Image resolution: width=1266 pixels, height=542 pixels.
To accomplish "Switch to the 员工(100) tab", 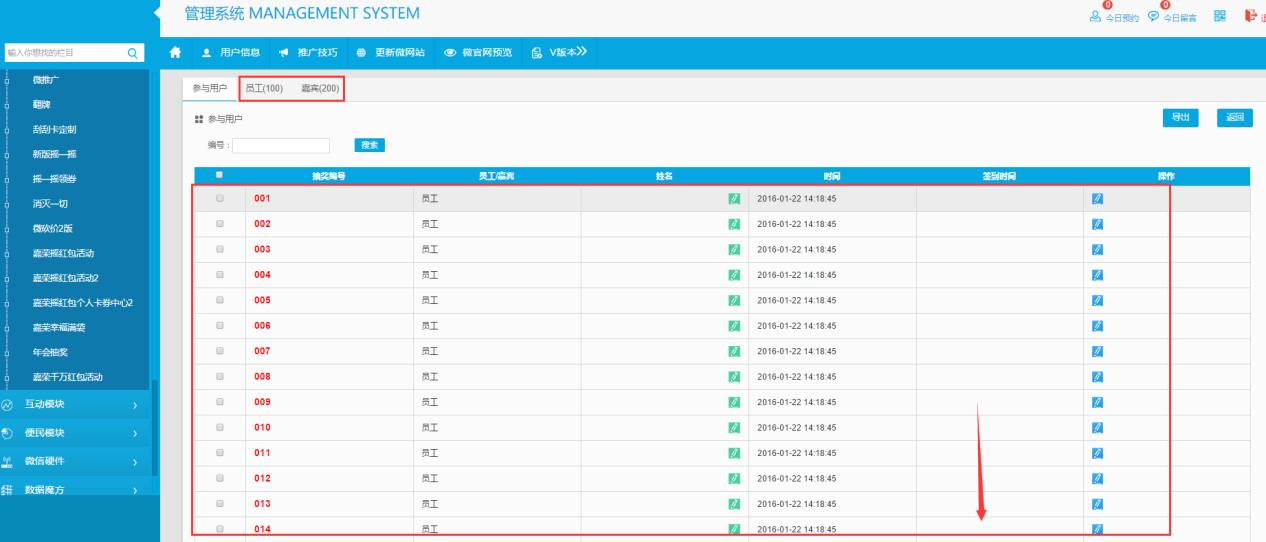I will (x=264, y=89).
